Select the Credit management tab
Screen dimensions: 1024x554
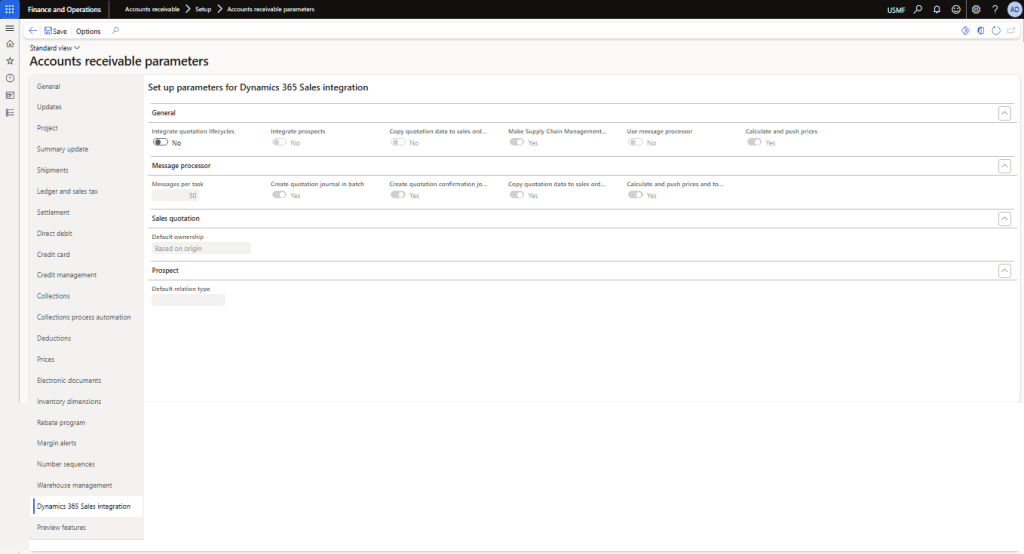pos(67,275)
